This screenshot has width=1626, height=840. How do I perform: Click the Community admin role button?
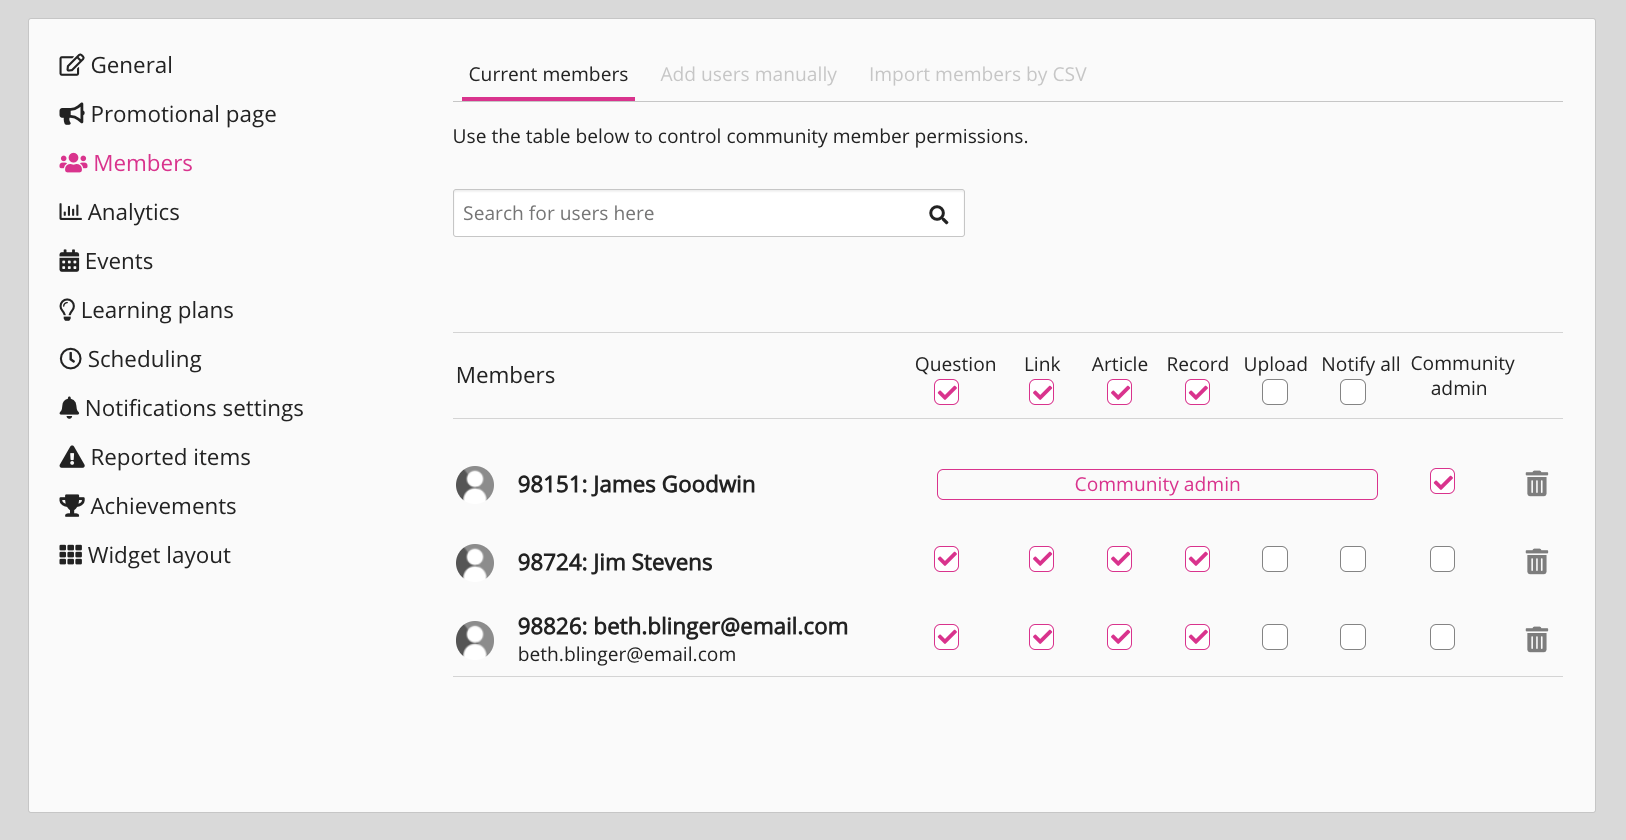[x=1156, y=484]
